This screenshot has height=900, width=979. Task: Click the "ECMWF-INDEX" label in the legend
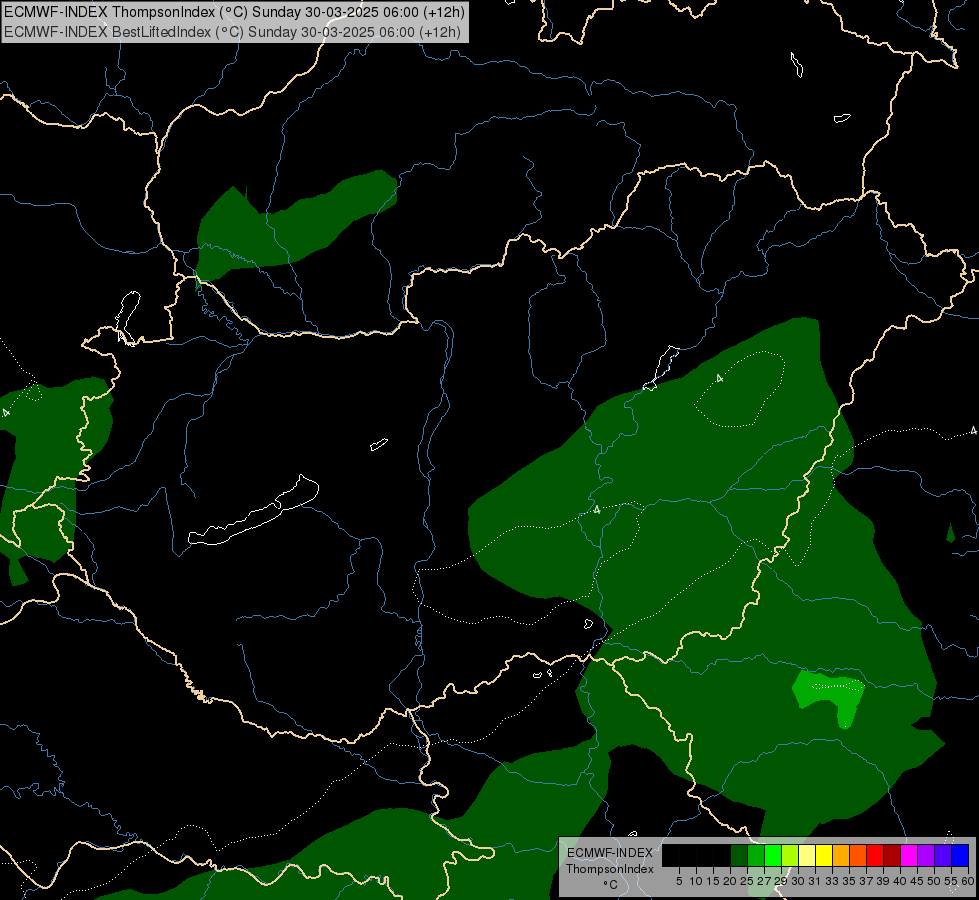[610, 853]
